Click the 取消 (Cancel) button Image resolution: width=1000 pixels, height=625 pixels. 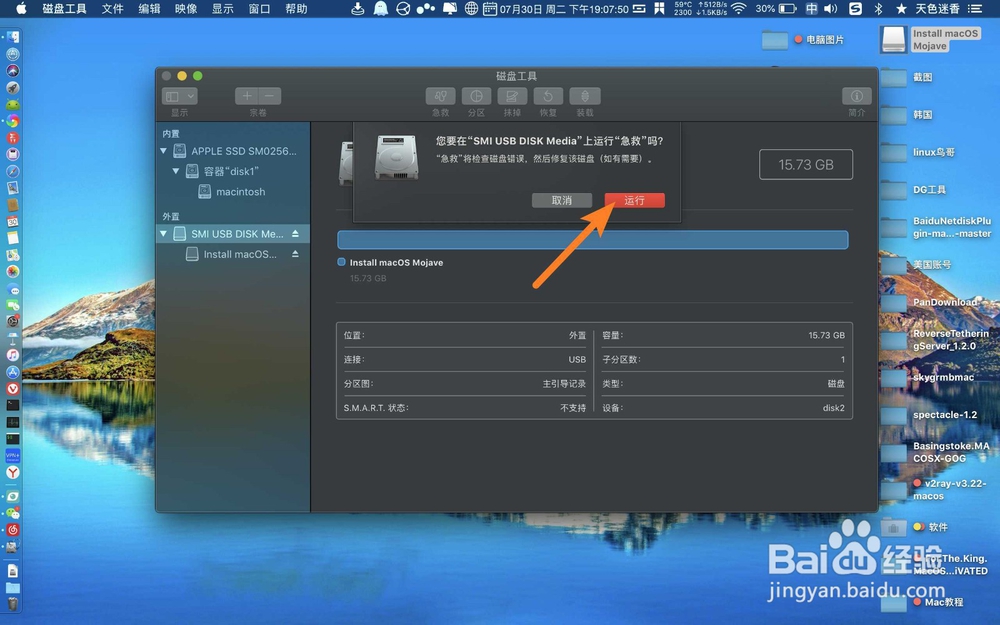(x=562, y=200)
